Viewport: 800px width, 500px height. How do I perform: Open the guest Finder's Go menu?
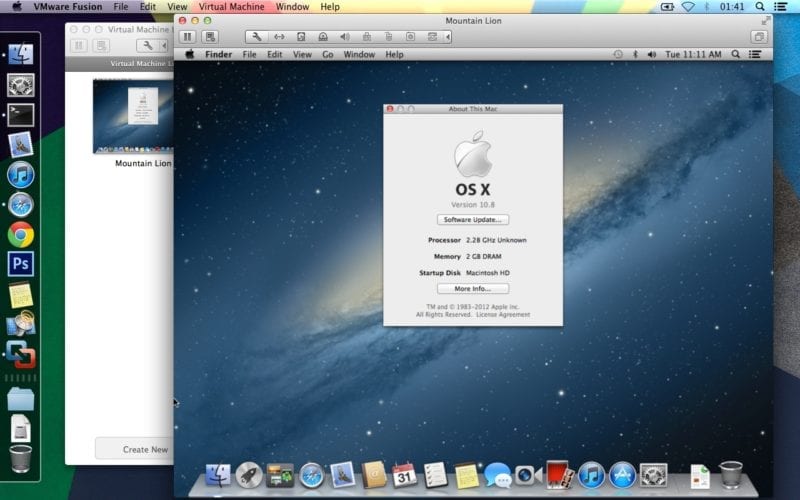pos(328,54)
